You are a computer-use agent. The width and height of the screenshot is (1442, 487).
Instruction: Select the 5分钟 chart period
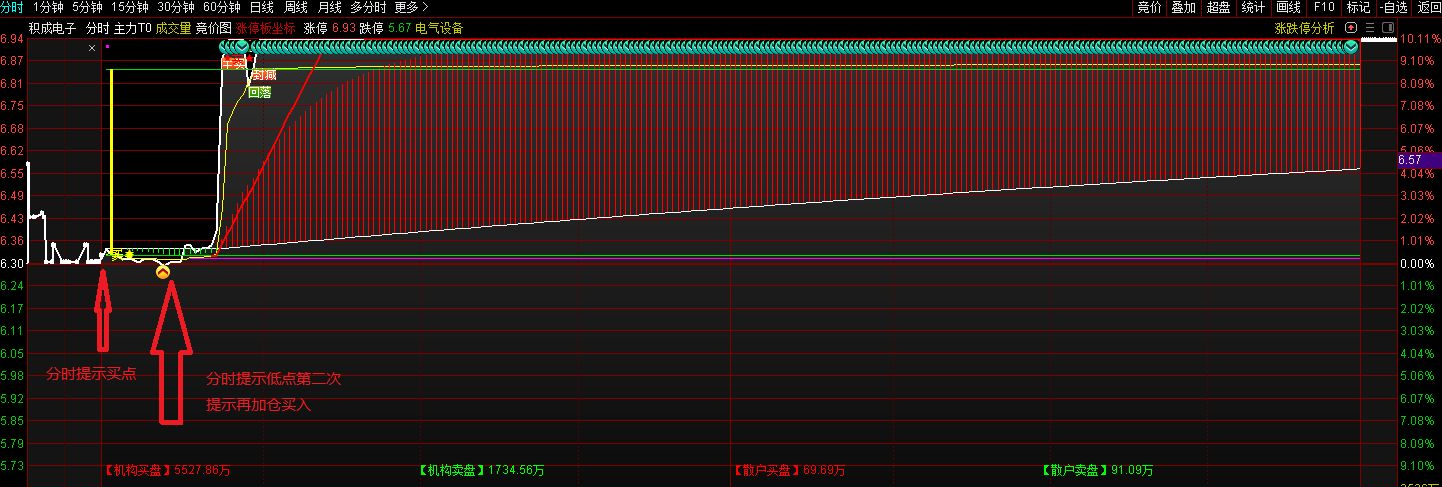coord(87,7)
